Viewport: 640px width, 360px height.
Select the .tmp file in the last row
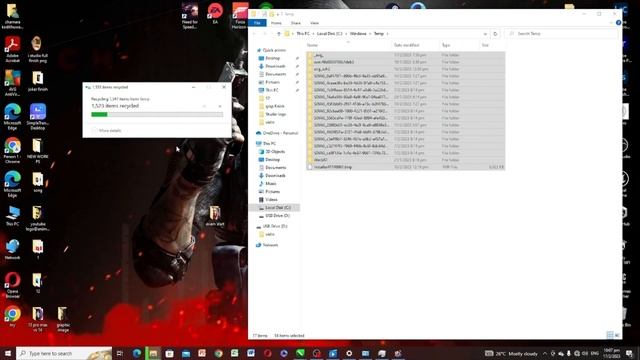pyautogui.click(x=405, y=167)
